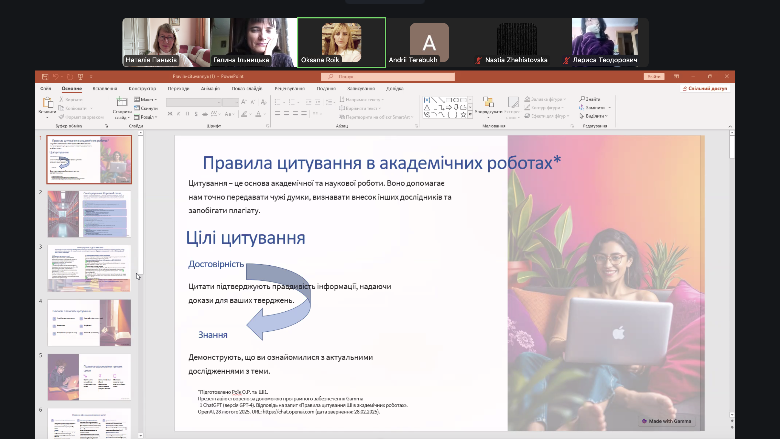Toggle underline text formatting
This screenshot has width=780, height=439.
(188, 116)
